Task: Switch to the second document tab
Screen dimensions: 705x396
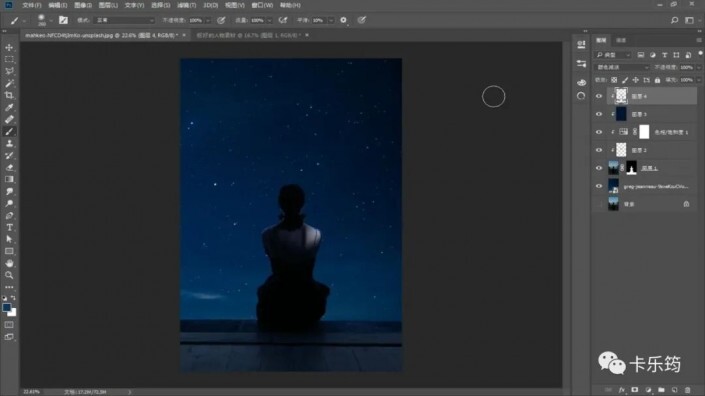Action: point(249,35)
